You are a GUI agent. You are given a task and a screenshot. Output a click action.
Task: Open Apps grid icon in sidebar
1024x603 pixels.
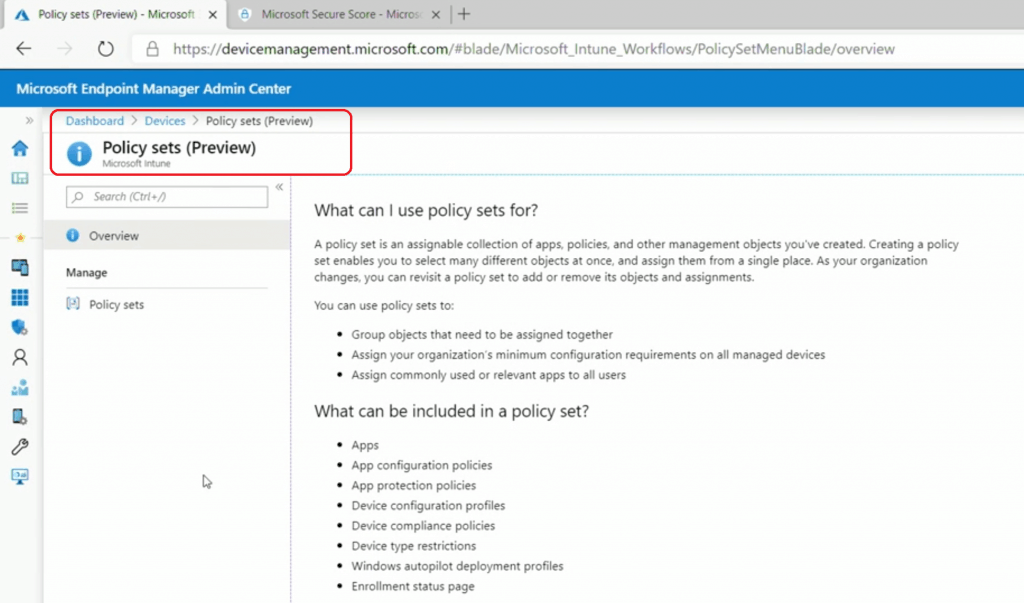click(20, 297)
